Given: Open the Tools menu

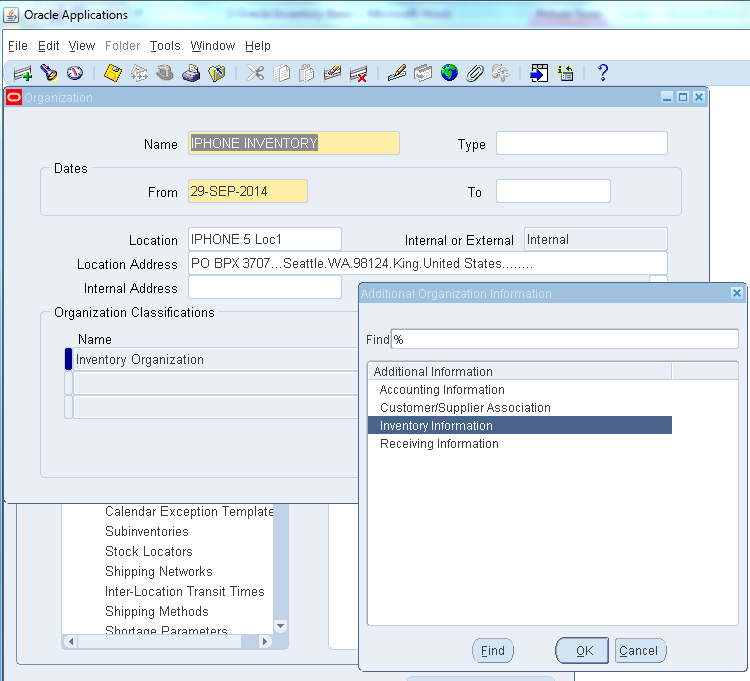Looking at the screenshot, I should [x=165, y=46].
